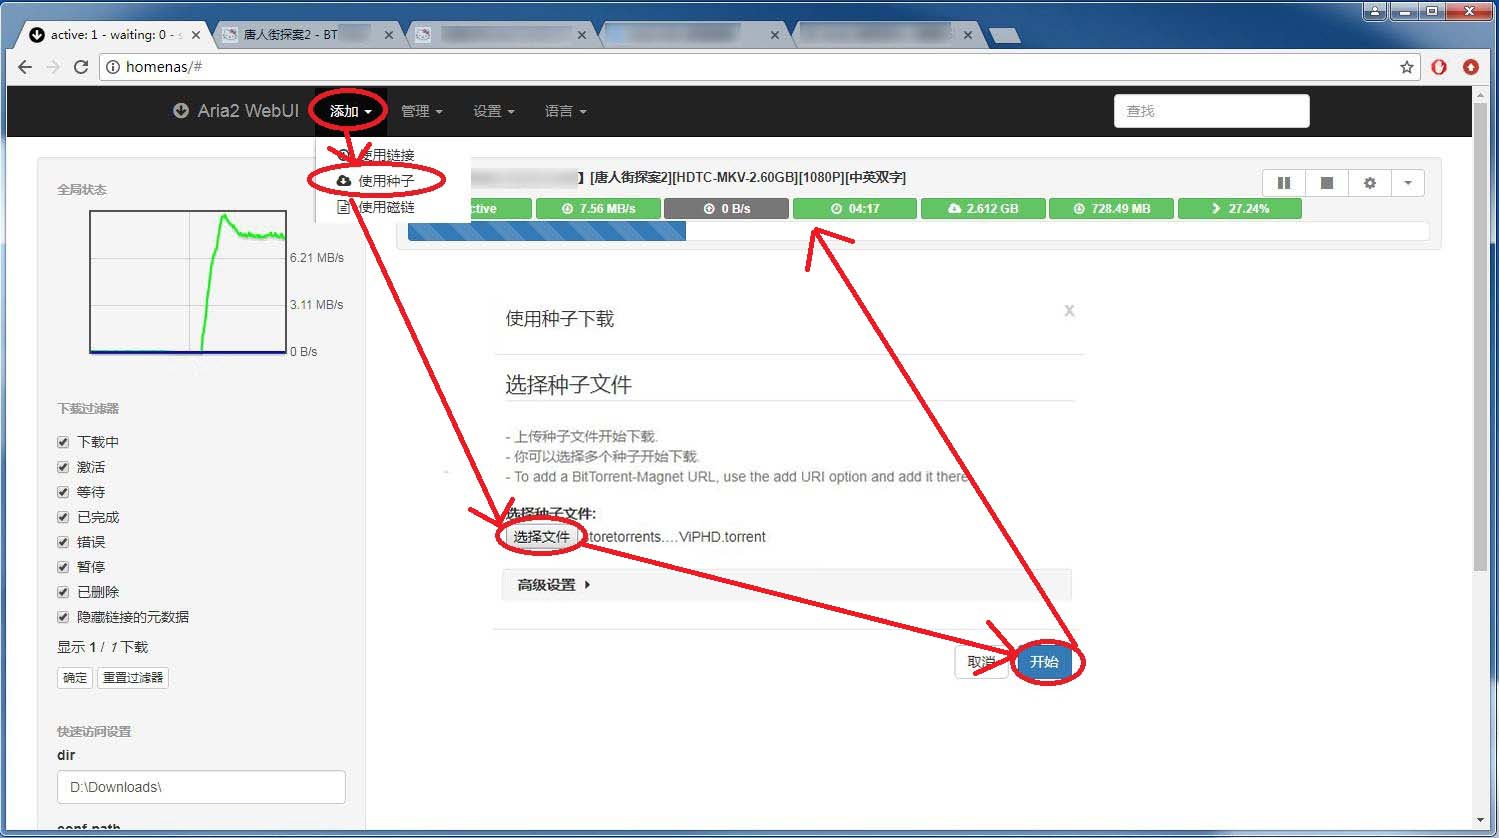Screen dimensions: 1499x838
Task: Click the browser back arrow
Action: pos(25,67)
